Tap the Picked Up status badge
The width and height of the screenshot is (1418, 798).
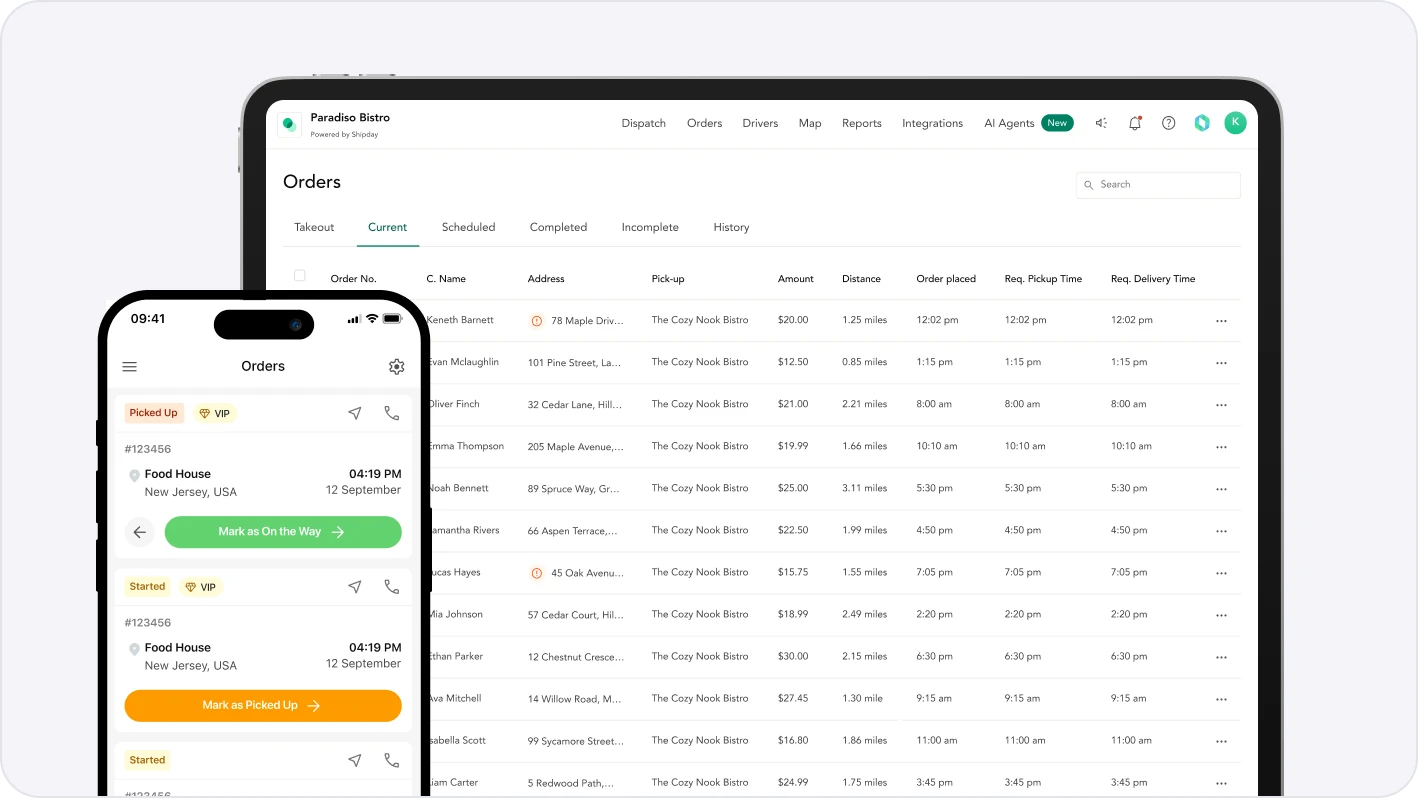point(154,413)
